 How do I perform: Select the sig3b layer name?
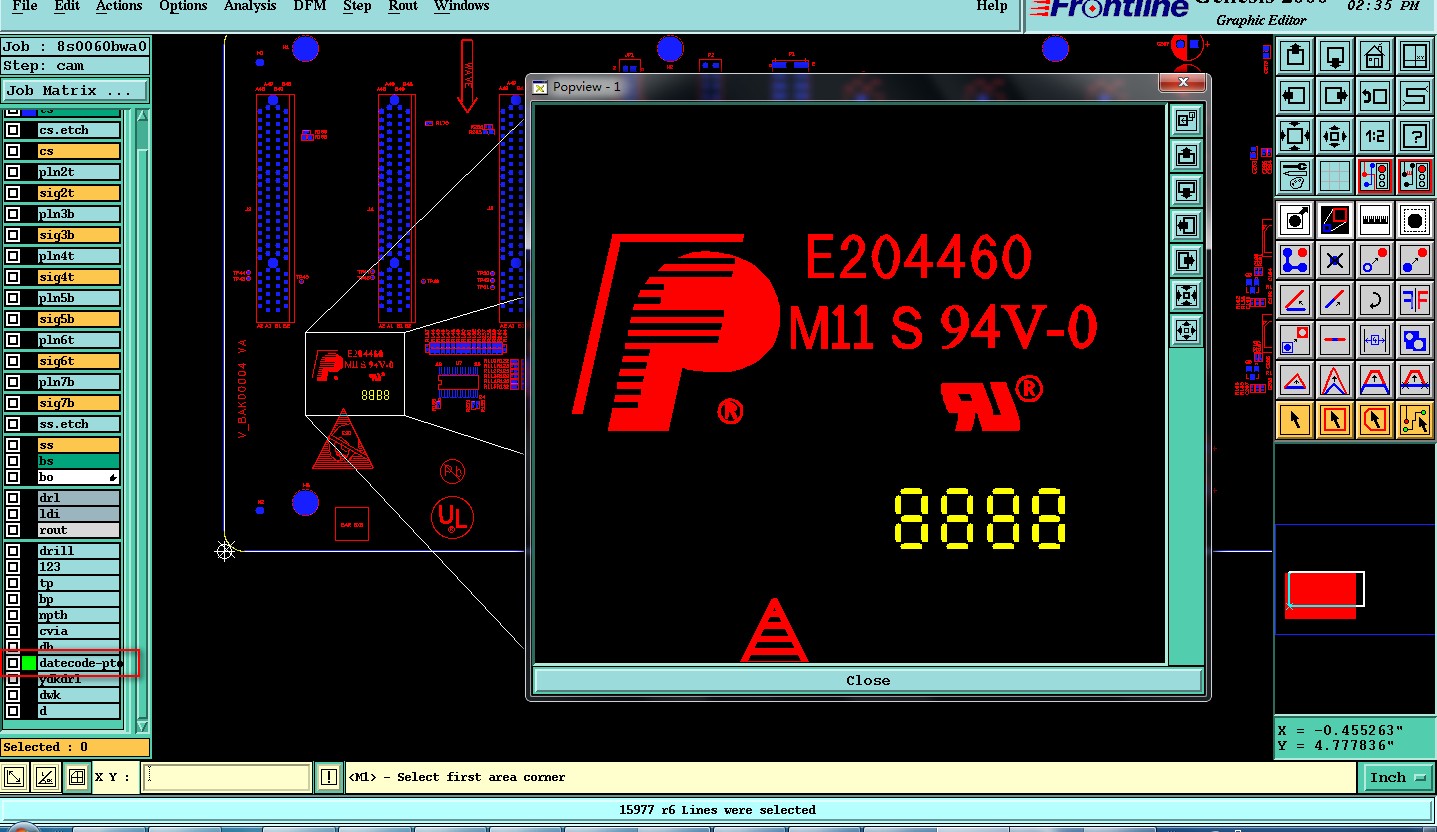(79, 235)
